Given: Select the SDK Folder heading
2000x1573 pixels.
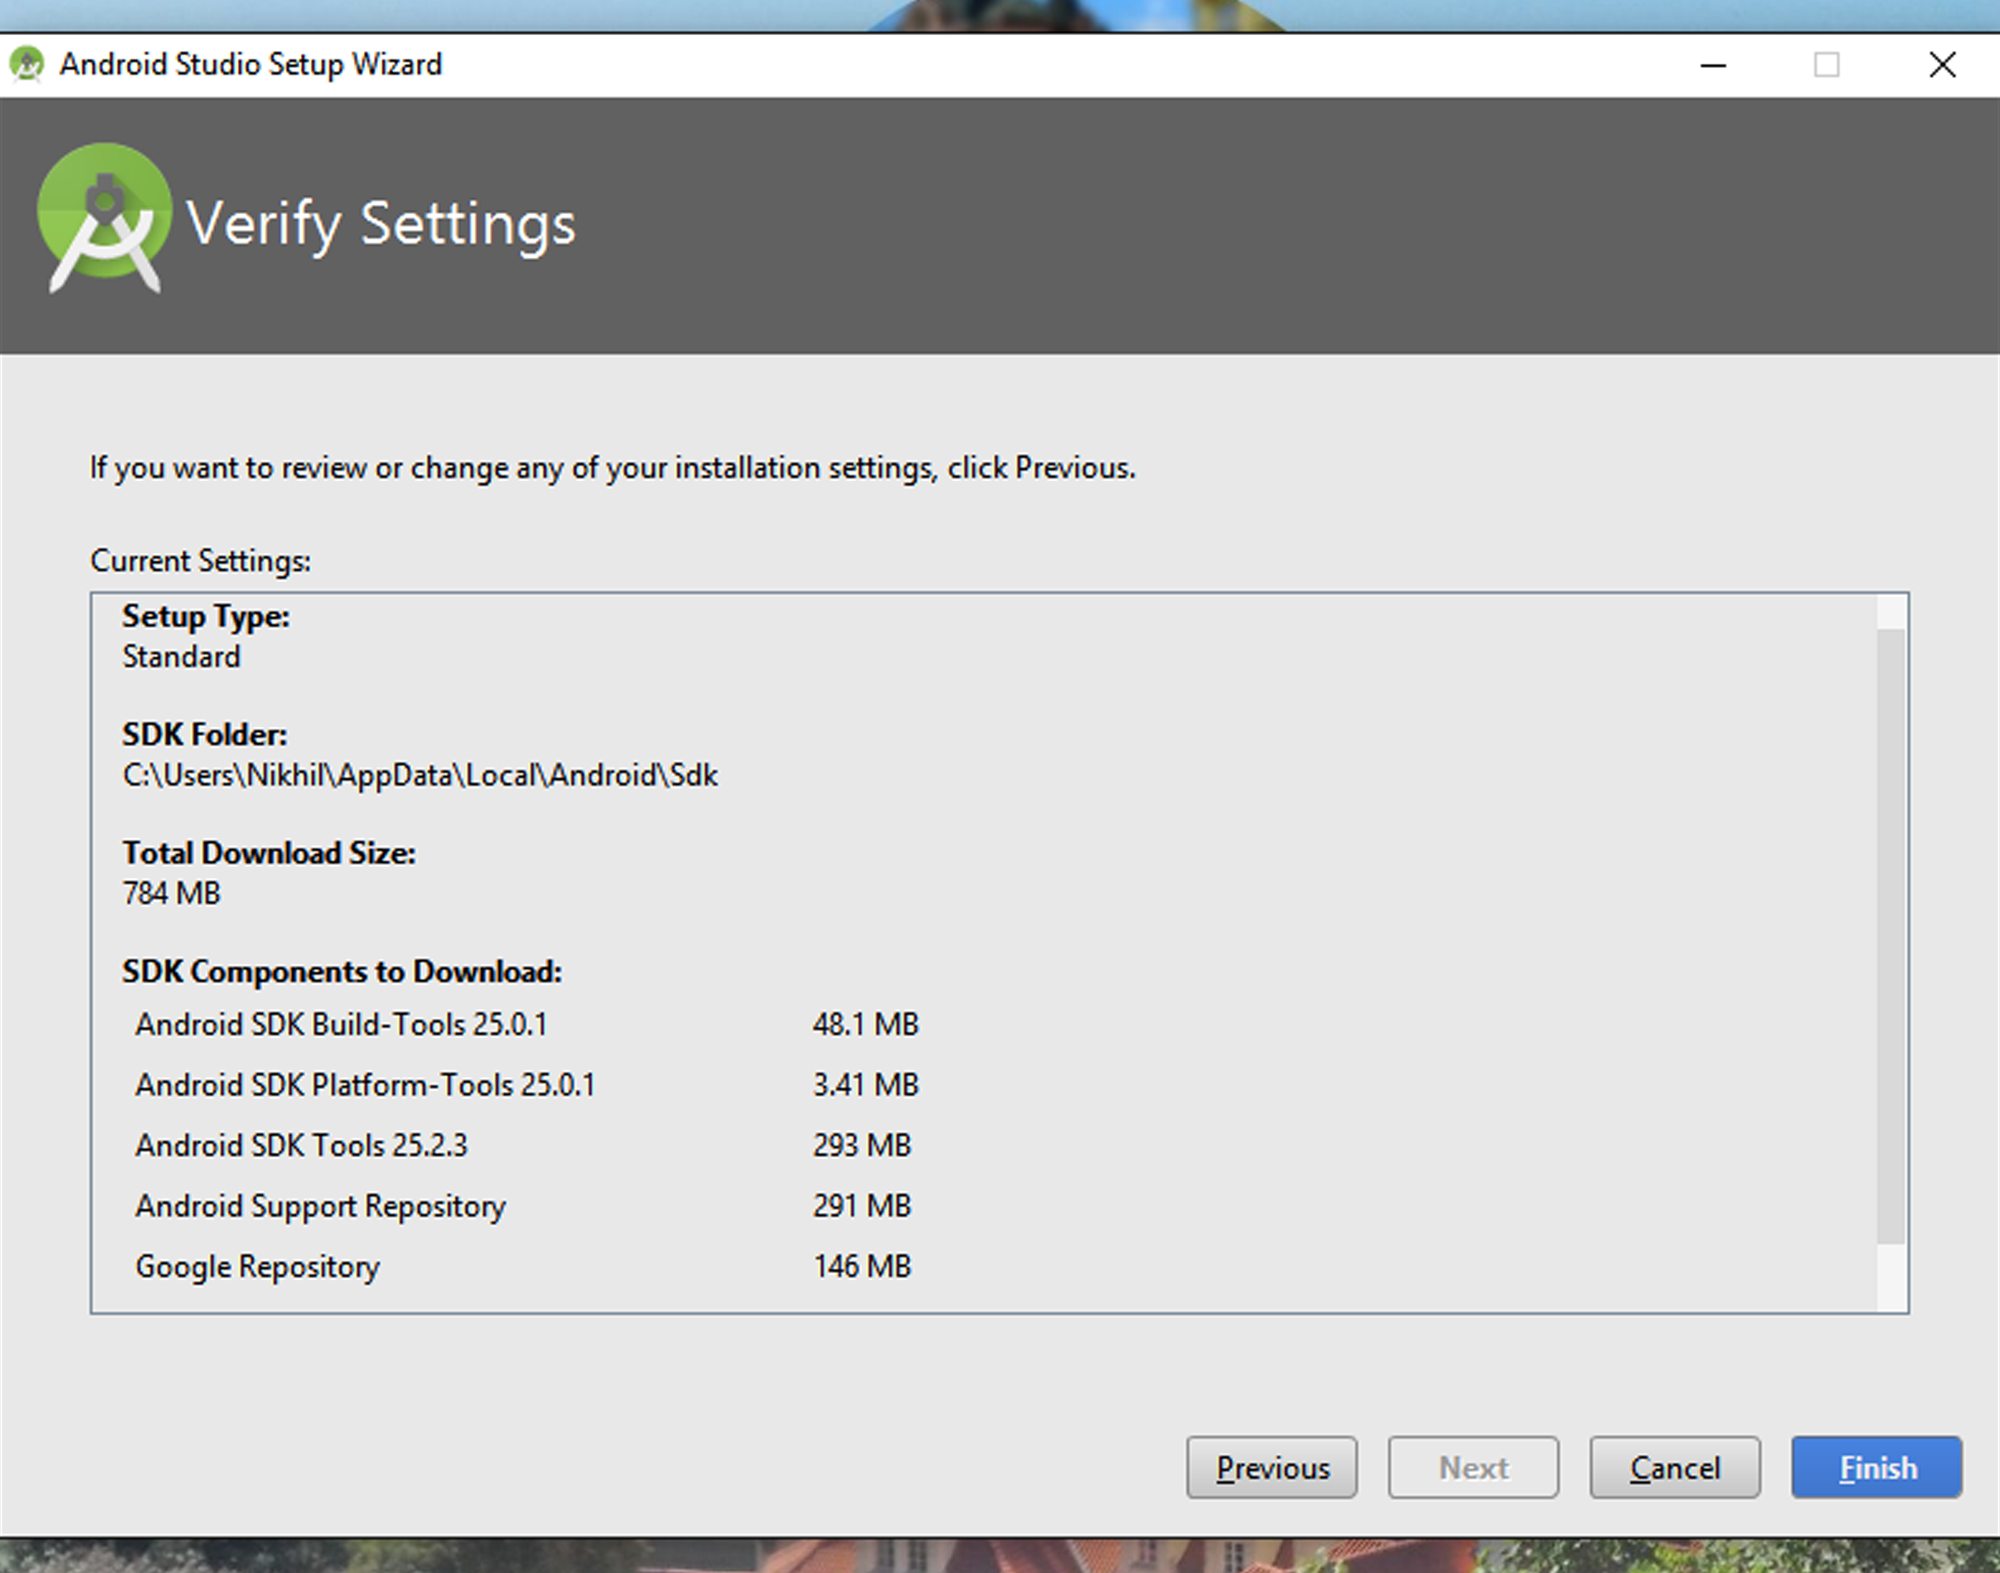Looking at the screenshot, I should coord(205,735).
